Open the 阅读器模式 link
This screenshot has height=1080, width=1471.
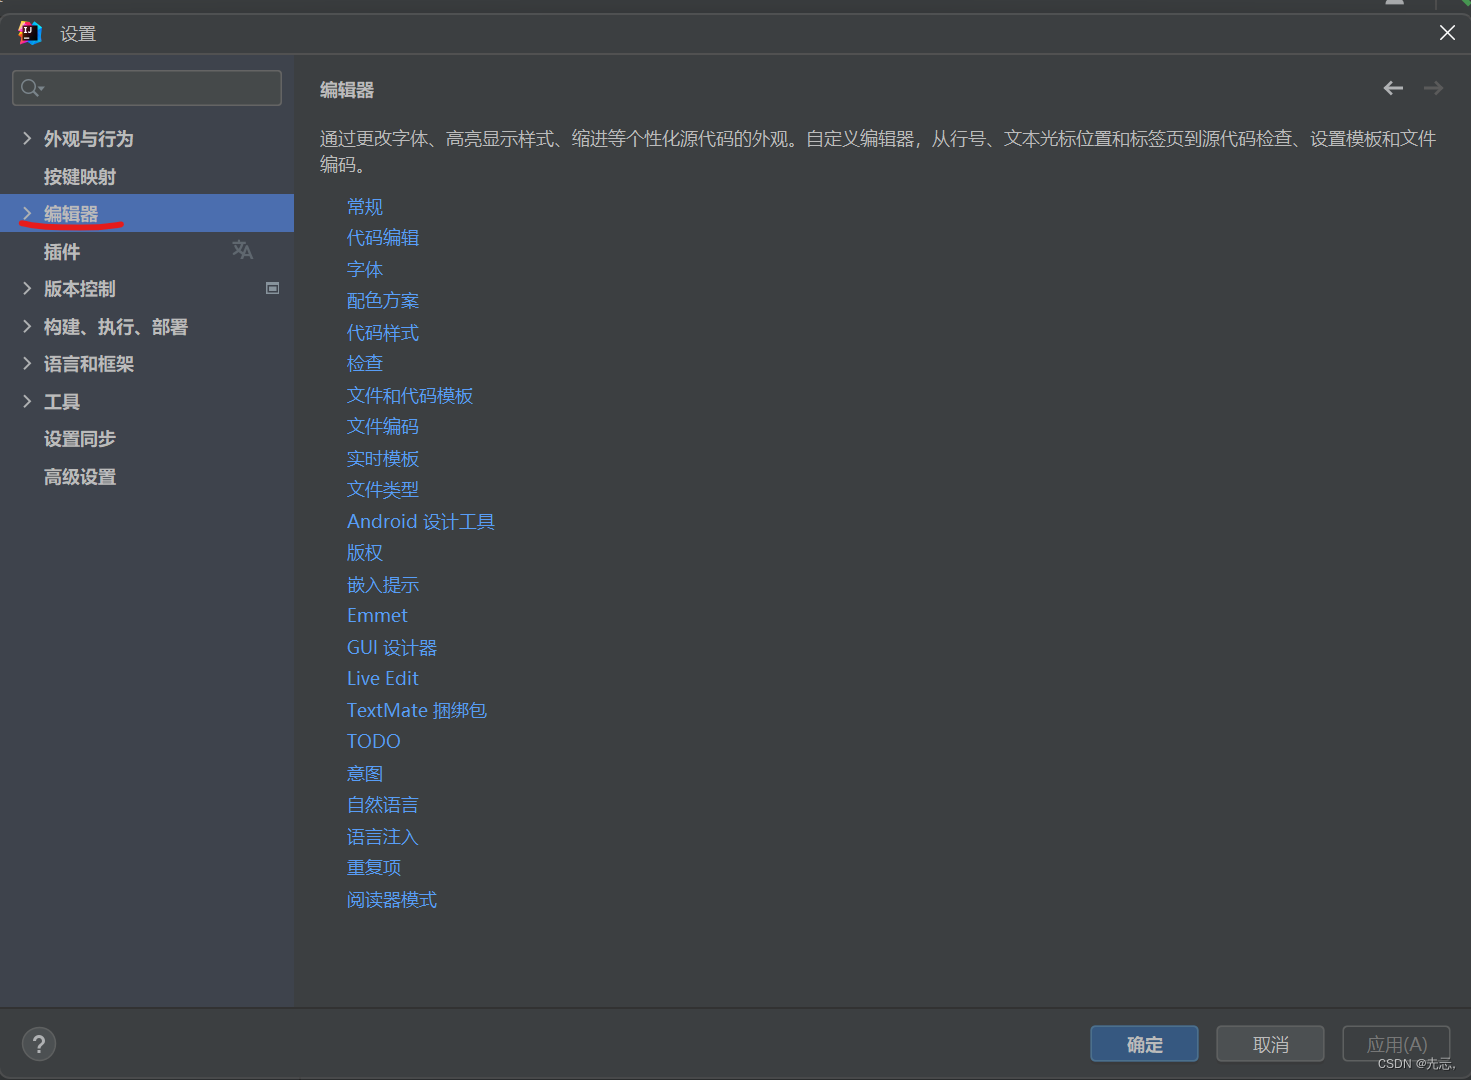392,899
